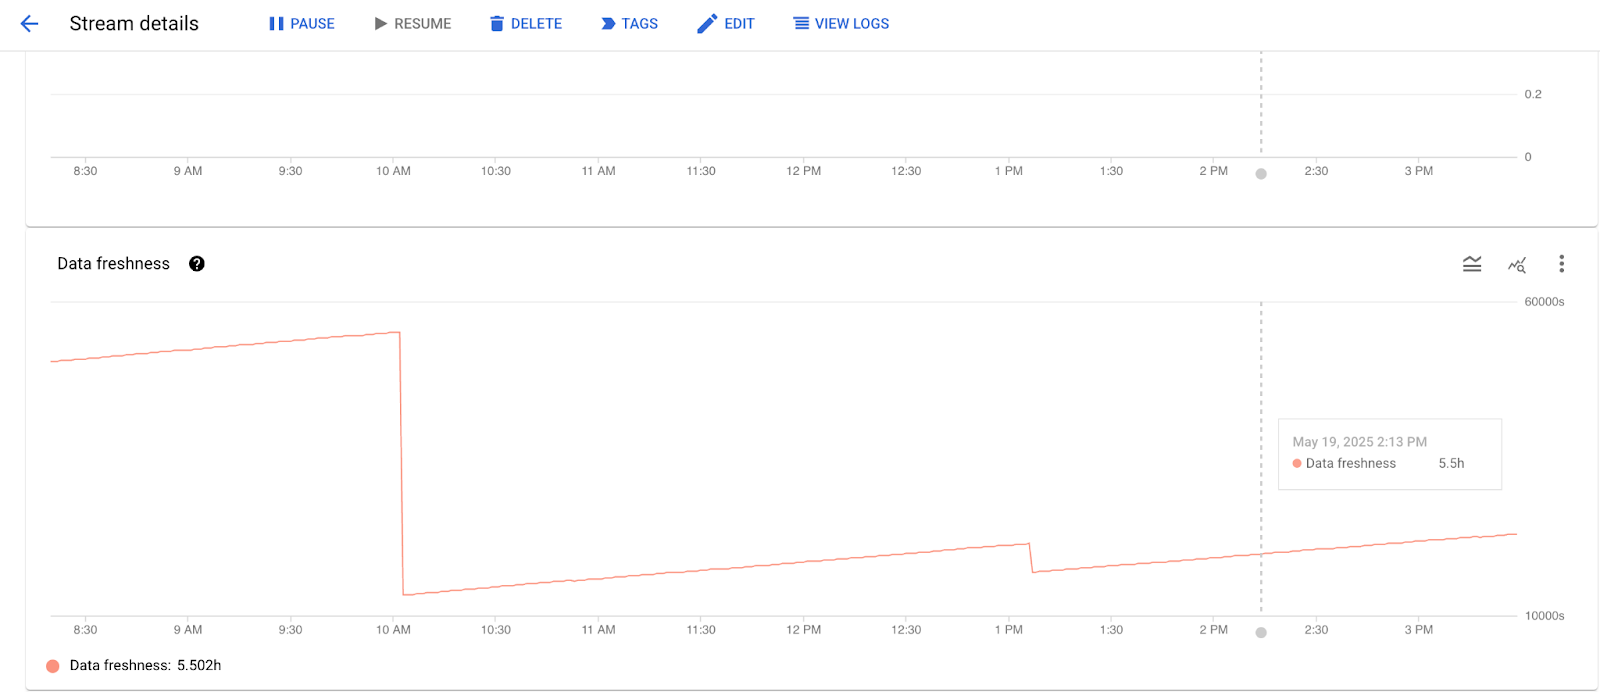Click the help icon beside Data freshness

(x=197, y=264)
